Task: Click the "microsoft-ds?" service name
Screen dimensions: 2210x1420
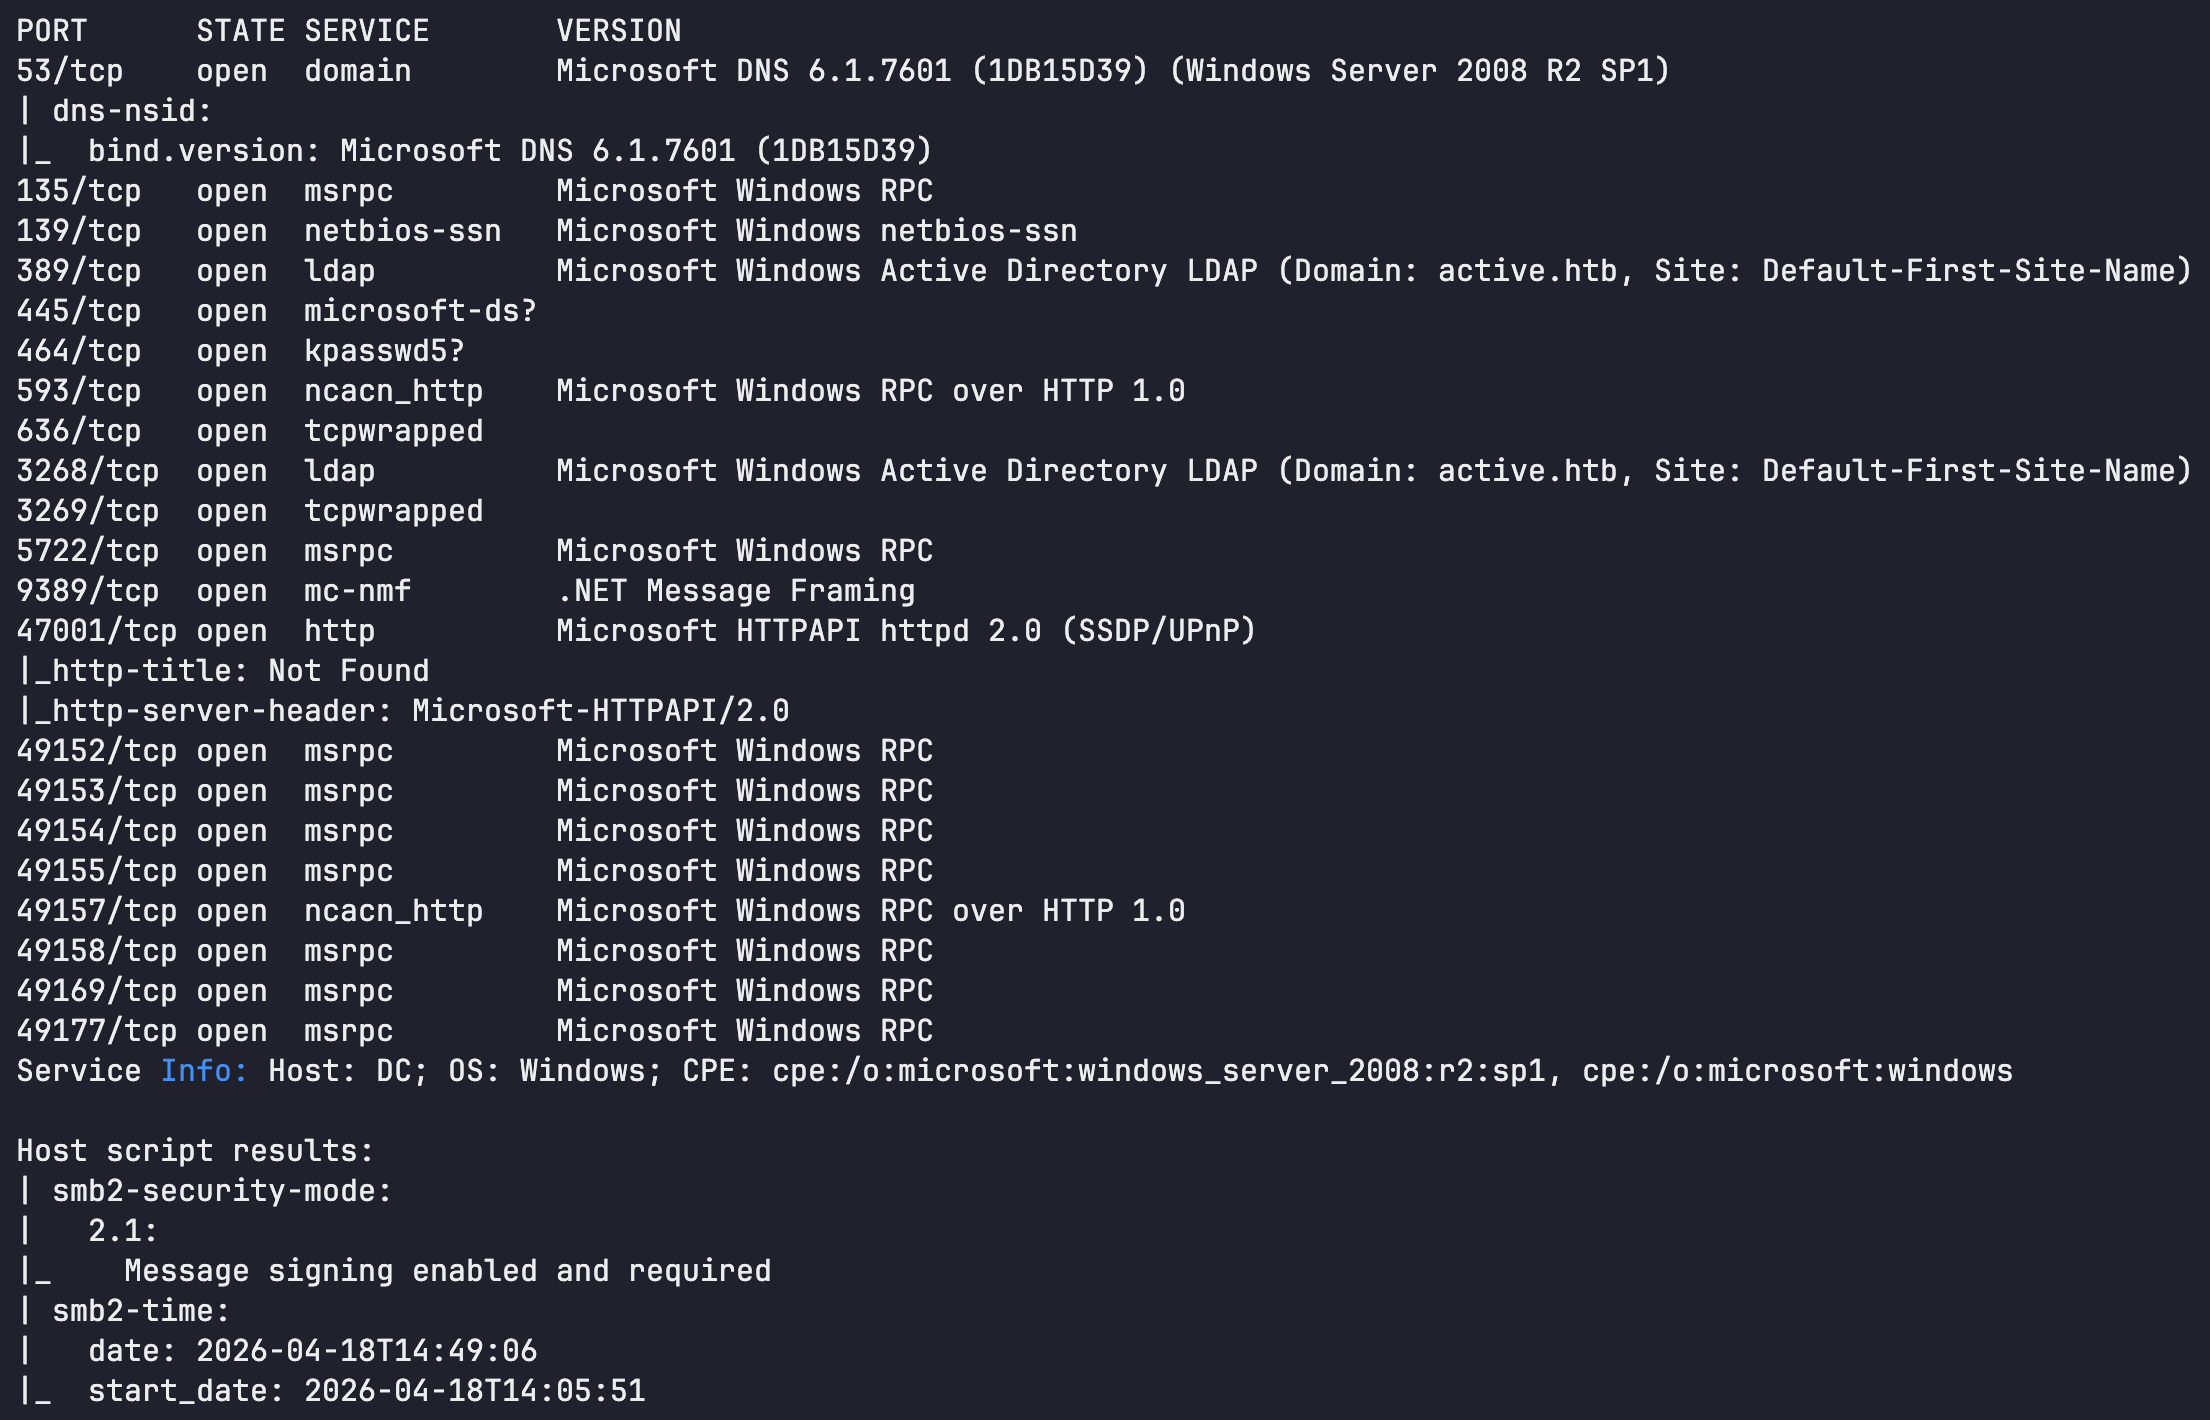Action: coord(420,311)
